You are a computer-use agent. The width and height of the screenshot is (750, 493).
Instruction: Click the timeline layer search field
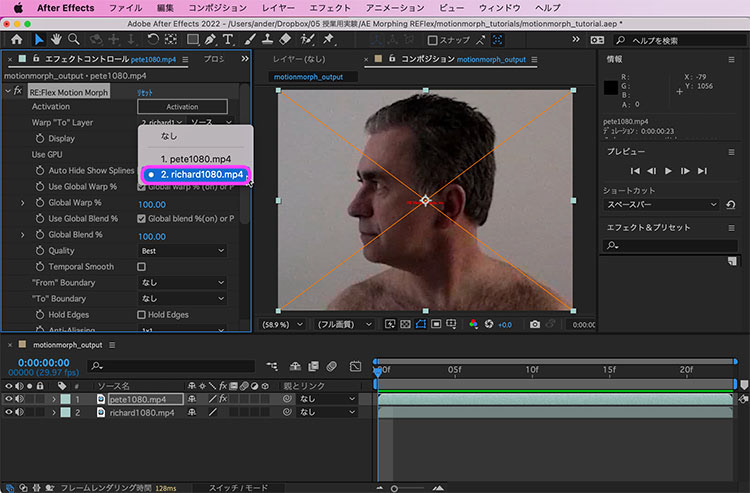pyautogui.click(x=171, y=366)
